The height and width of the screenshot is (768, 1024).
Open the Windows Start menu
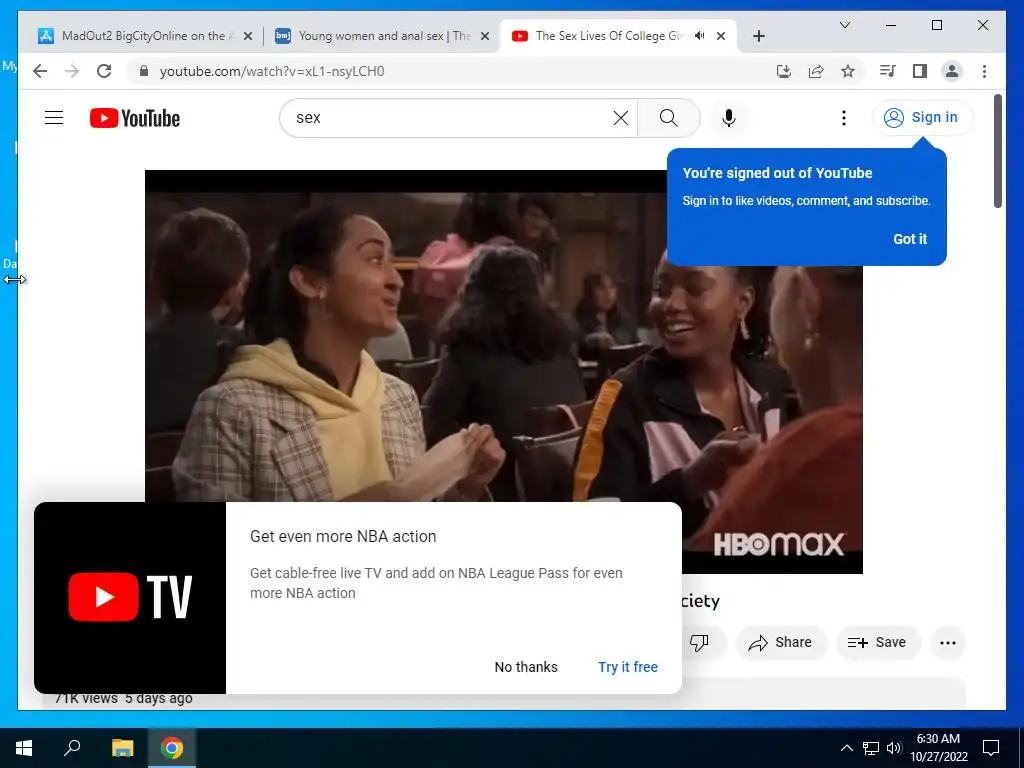coord(24,748)
